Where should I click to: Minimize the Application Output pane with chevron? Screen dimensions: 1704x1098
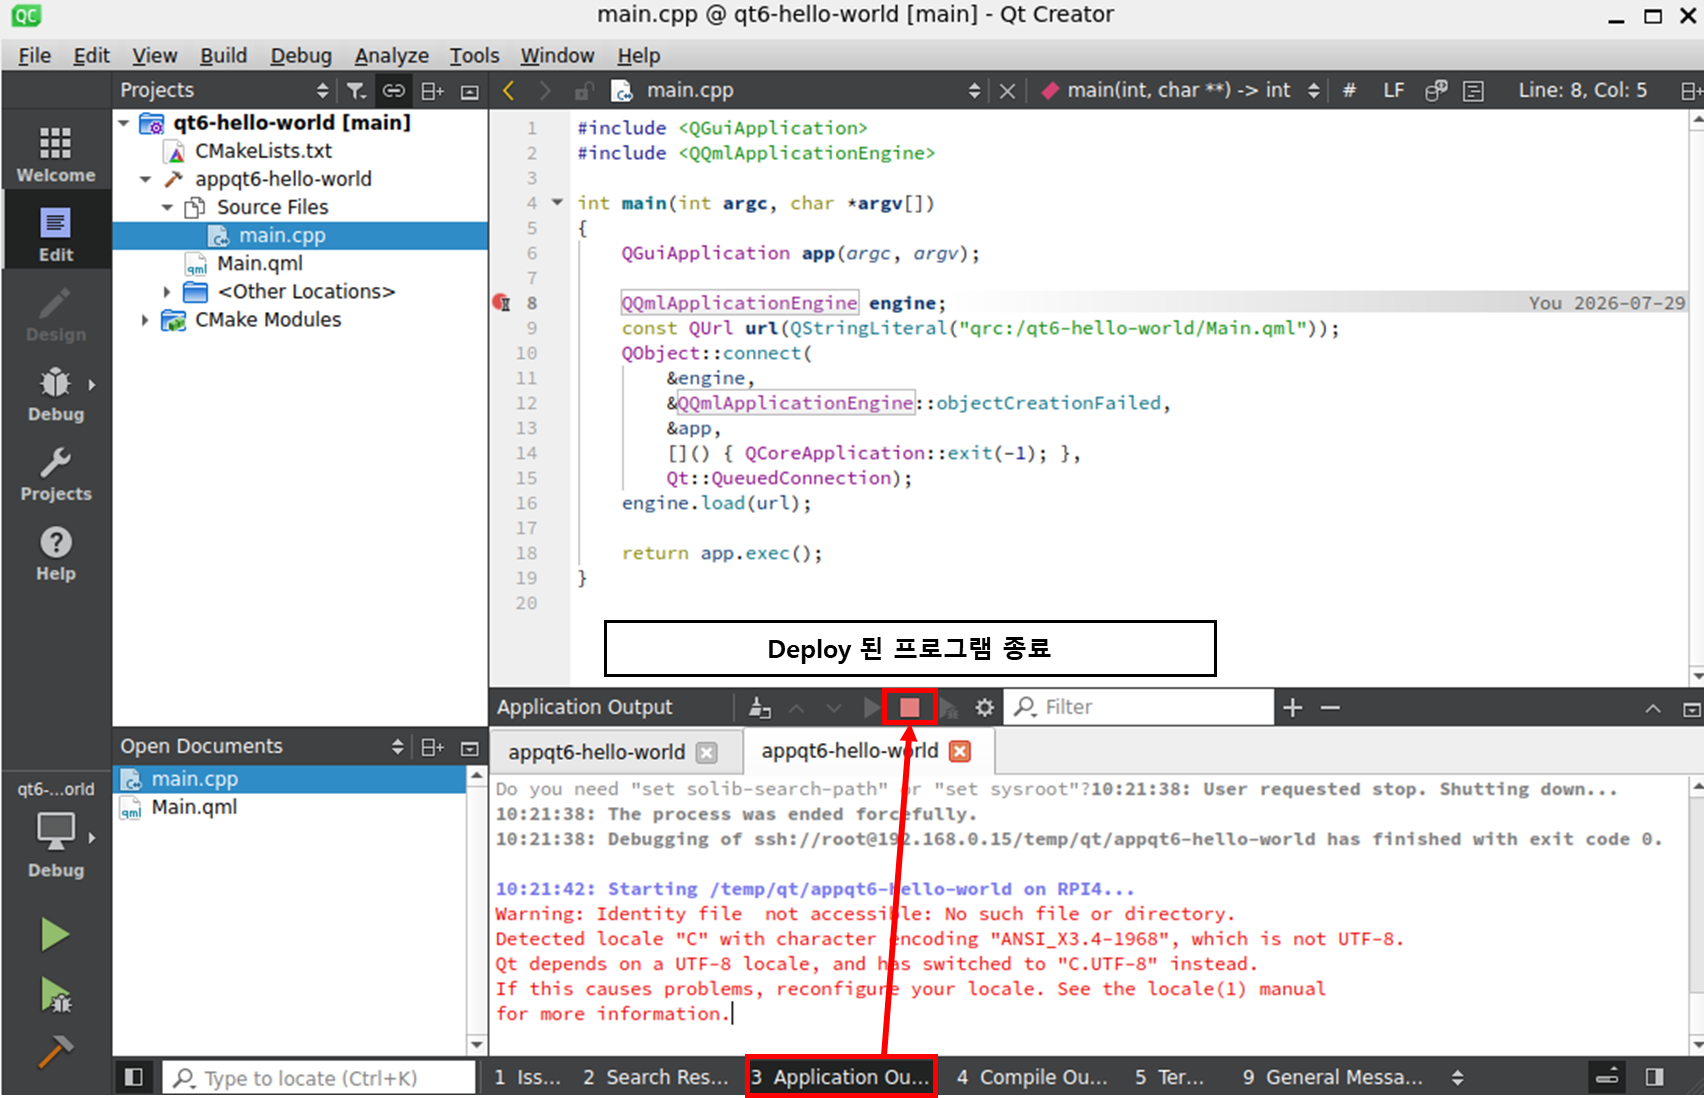[x=1653, y=709]
